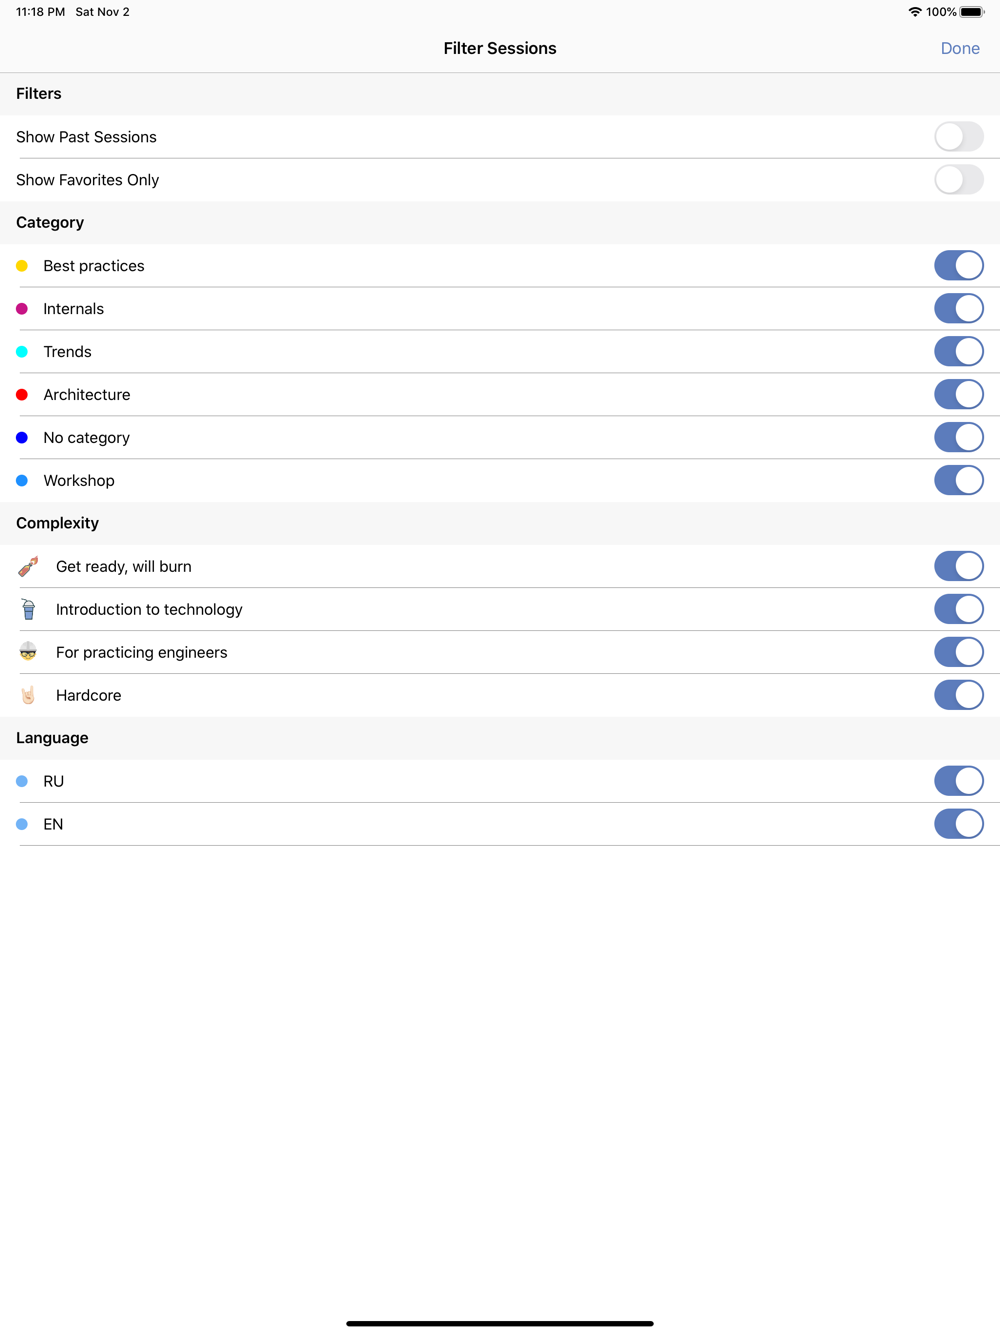Tap the cyan Trends color dot
Screen dimensions: 1000x1334
pyautogui.click(x=22, y=352)
